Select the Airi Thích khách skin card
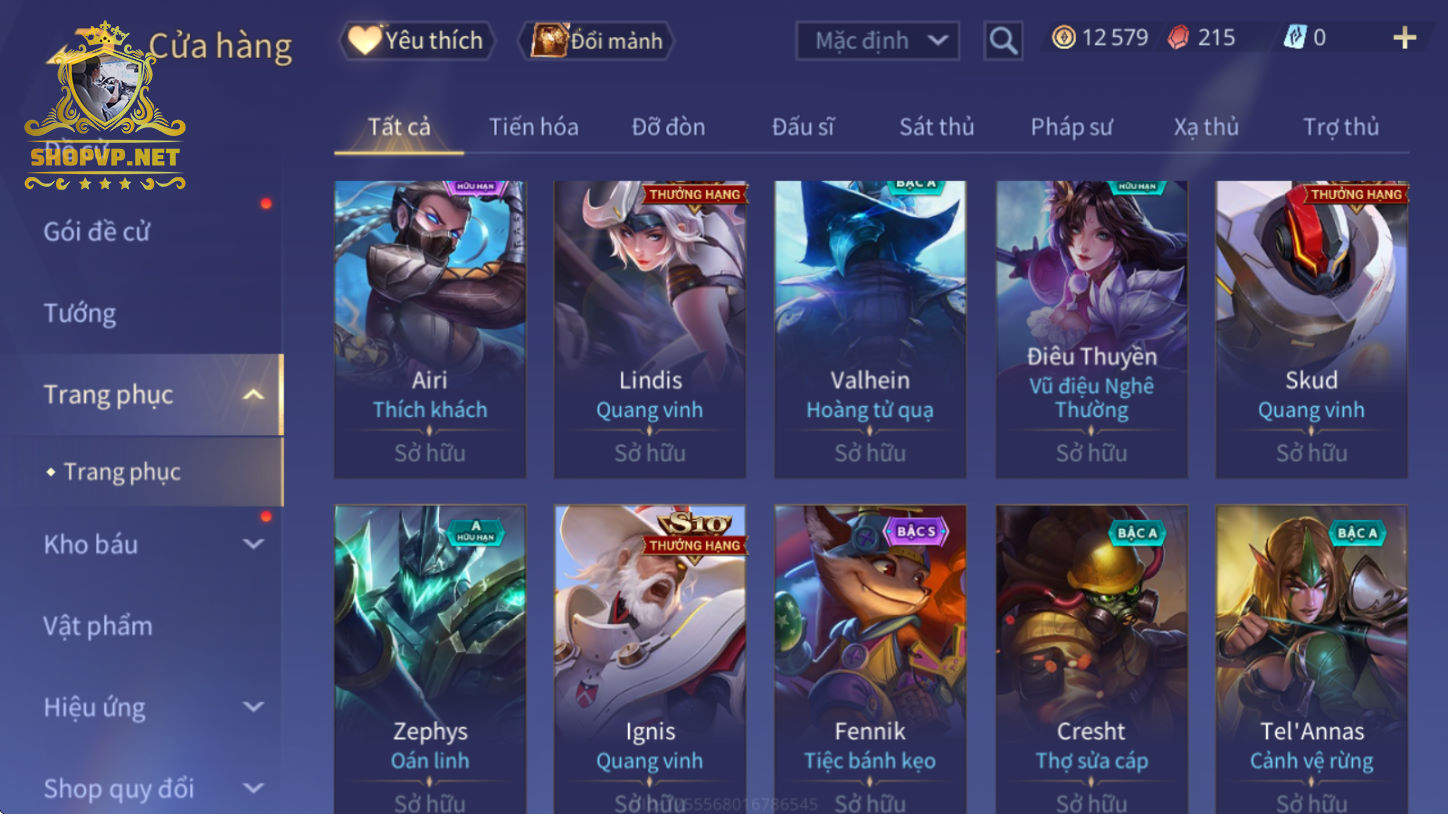The height and width of the screenshot is (814, 1448). (430, 329)
